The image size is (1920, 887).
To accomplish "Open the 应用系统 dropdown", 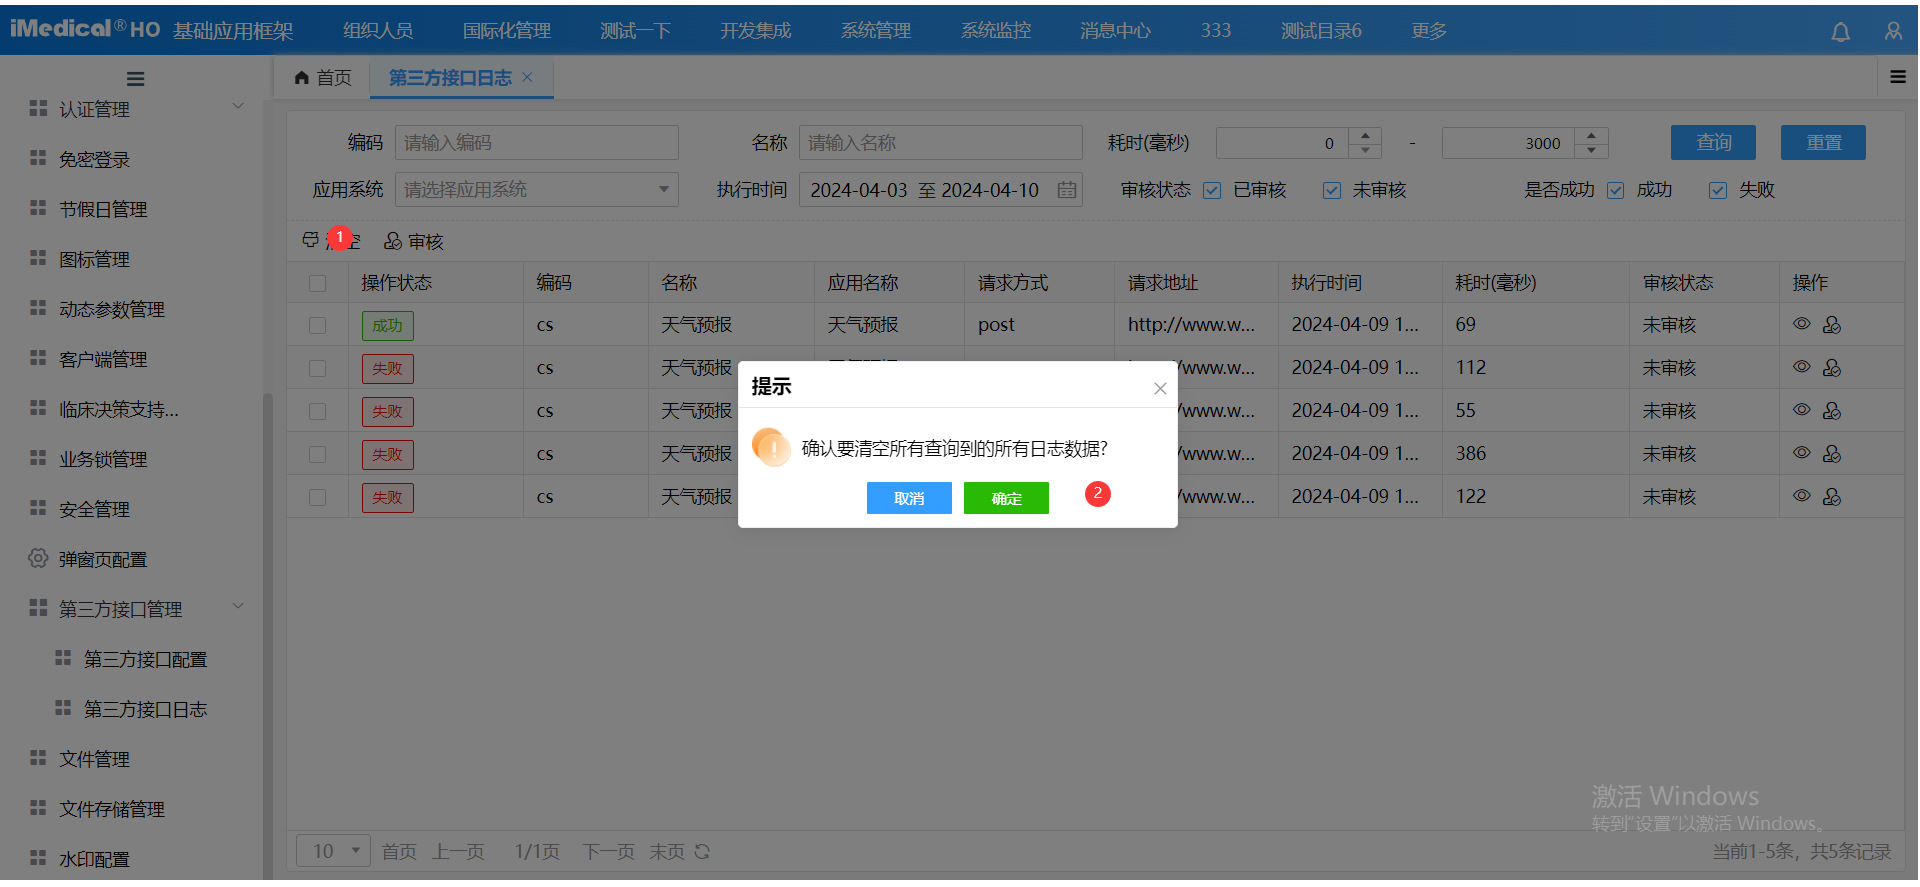I will [x=536, y=190].
